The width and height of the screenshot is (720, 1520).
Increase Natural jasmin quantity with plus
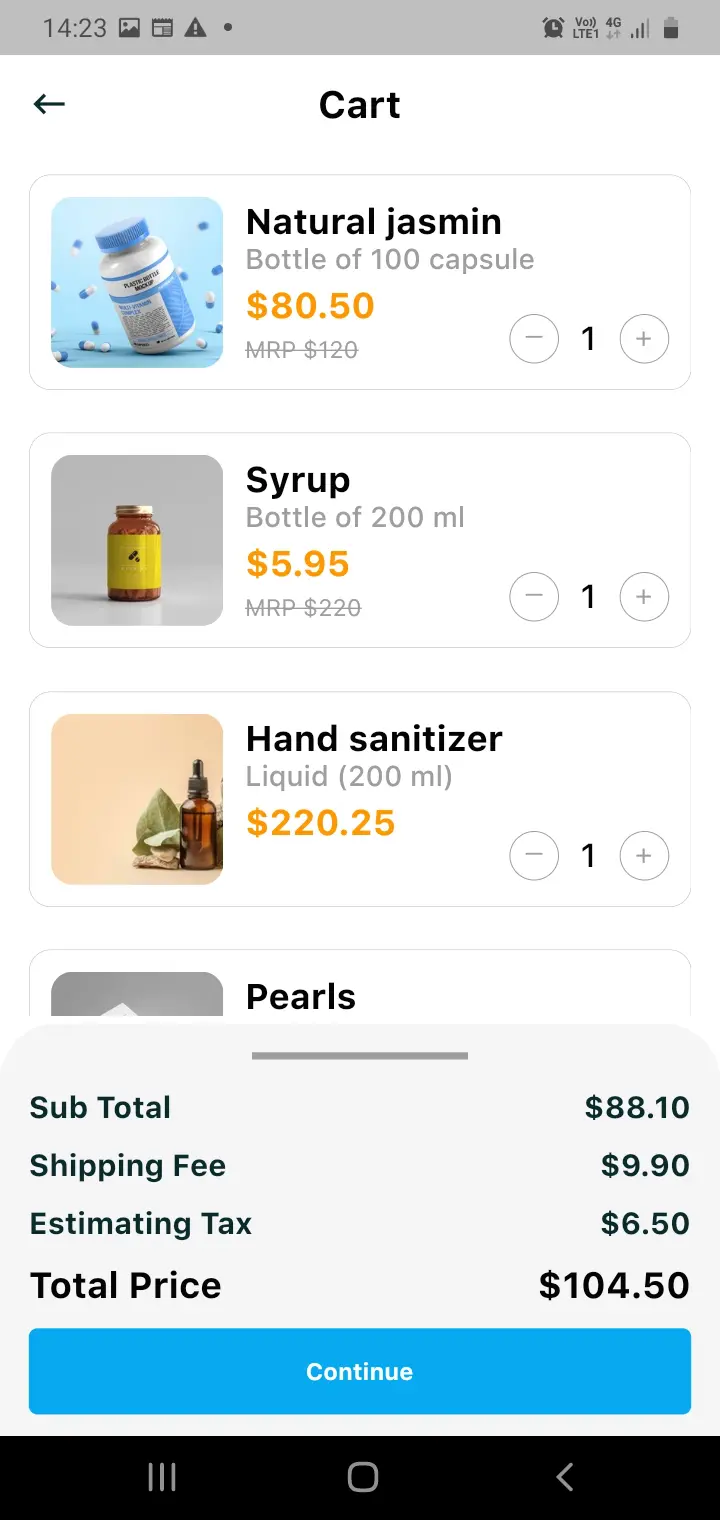[x=644, y=339]
